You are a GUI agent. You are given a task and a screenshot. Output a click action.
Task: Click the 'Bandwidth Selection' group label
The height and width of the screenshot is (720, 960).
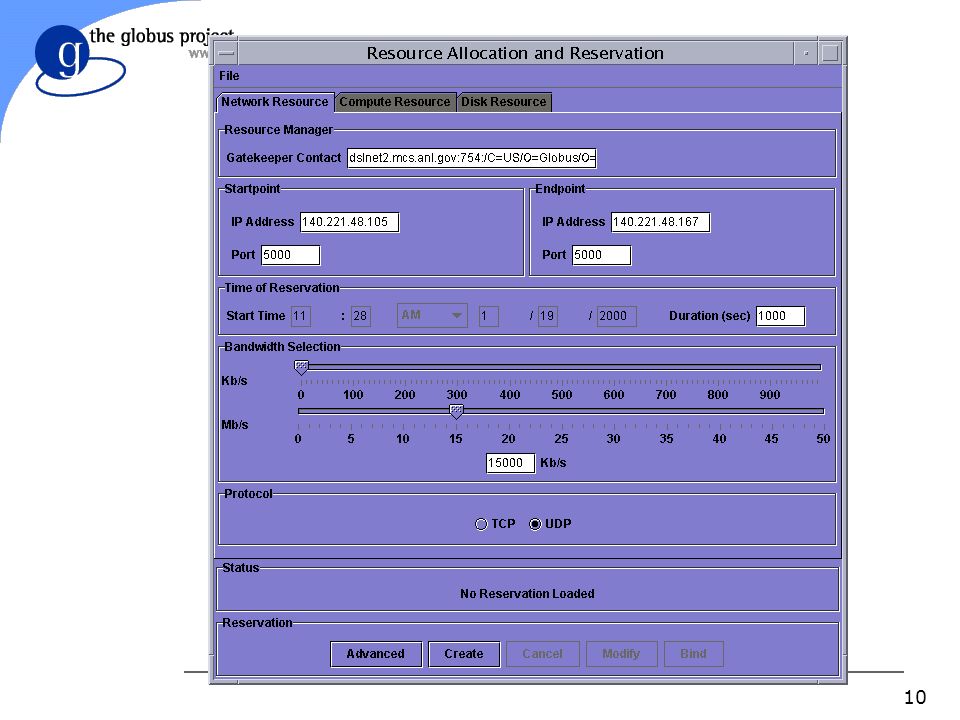coord(282,347)
